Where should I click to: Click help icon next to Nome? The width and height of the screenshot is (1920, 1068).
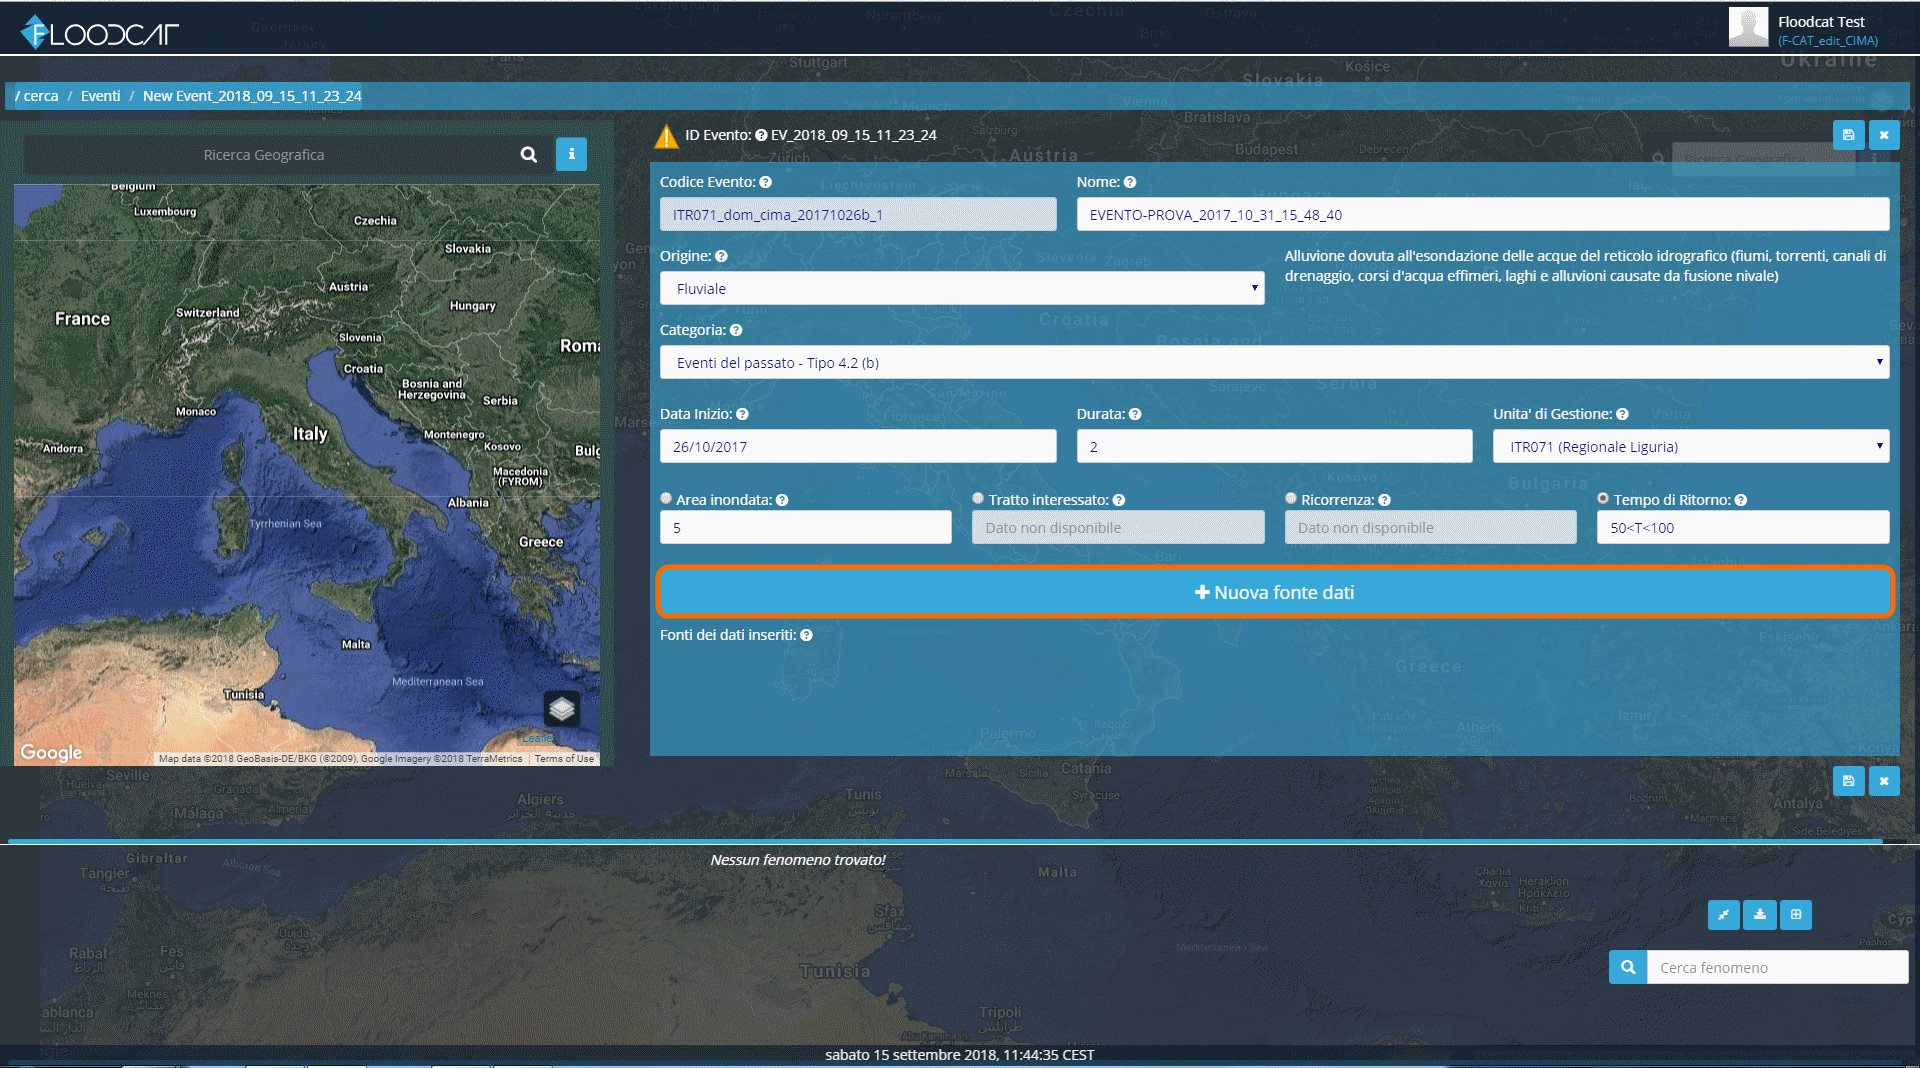1130,182
